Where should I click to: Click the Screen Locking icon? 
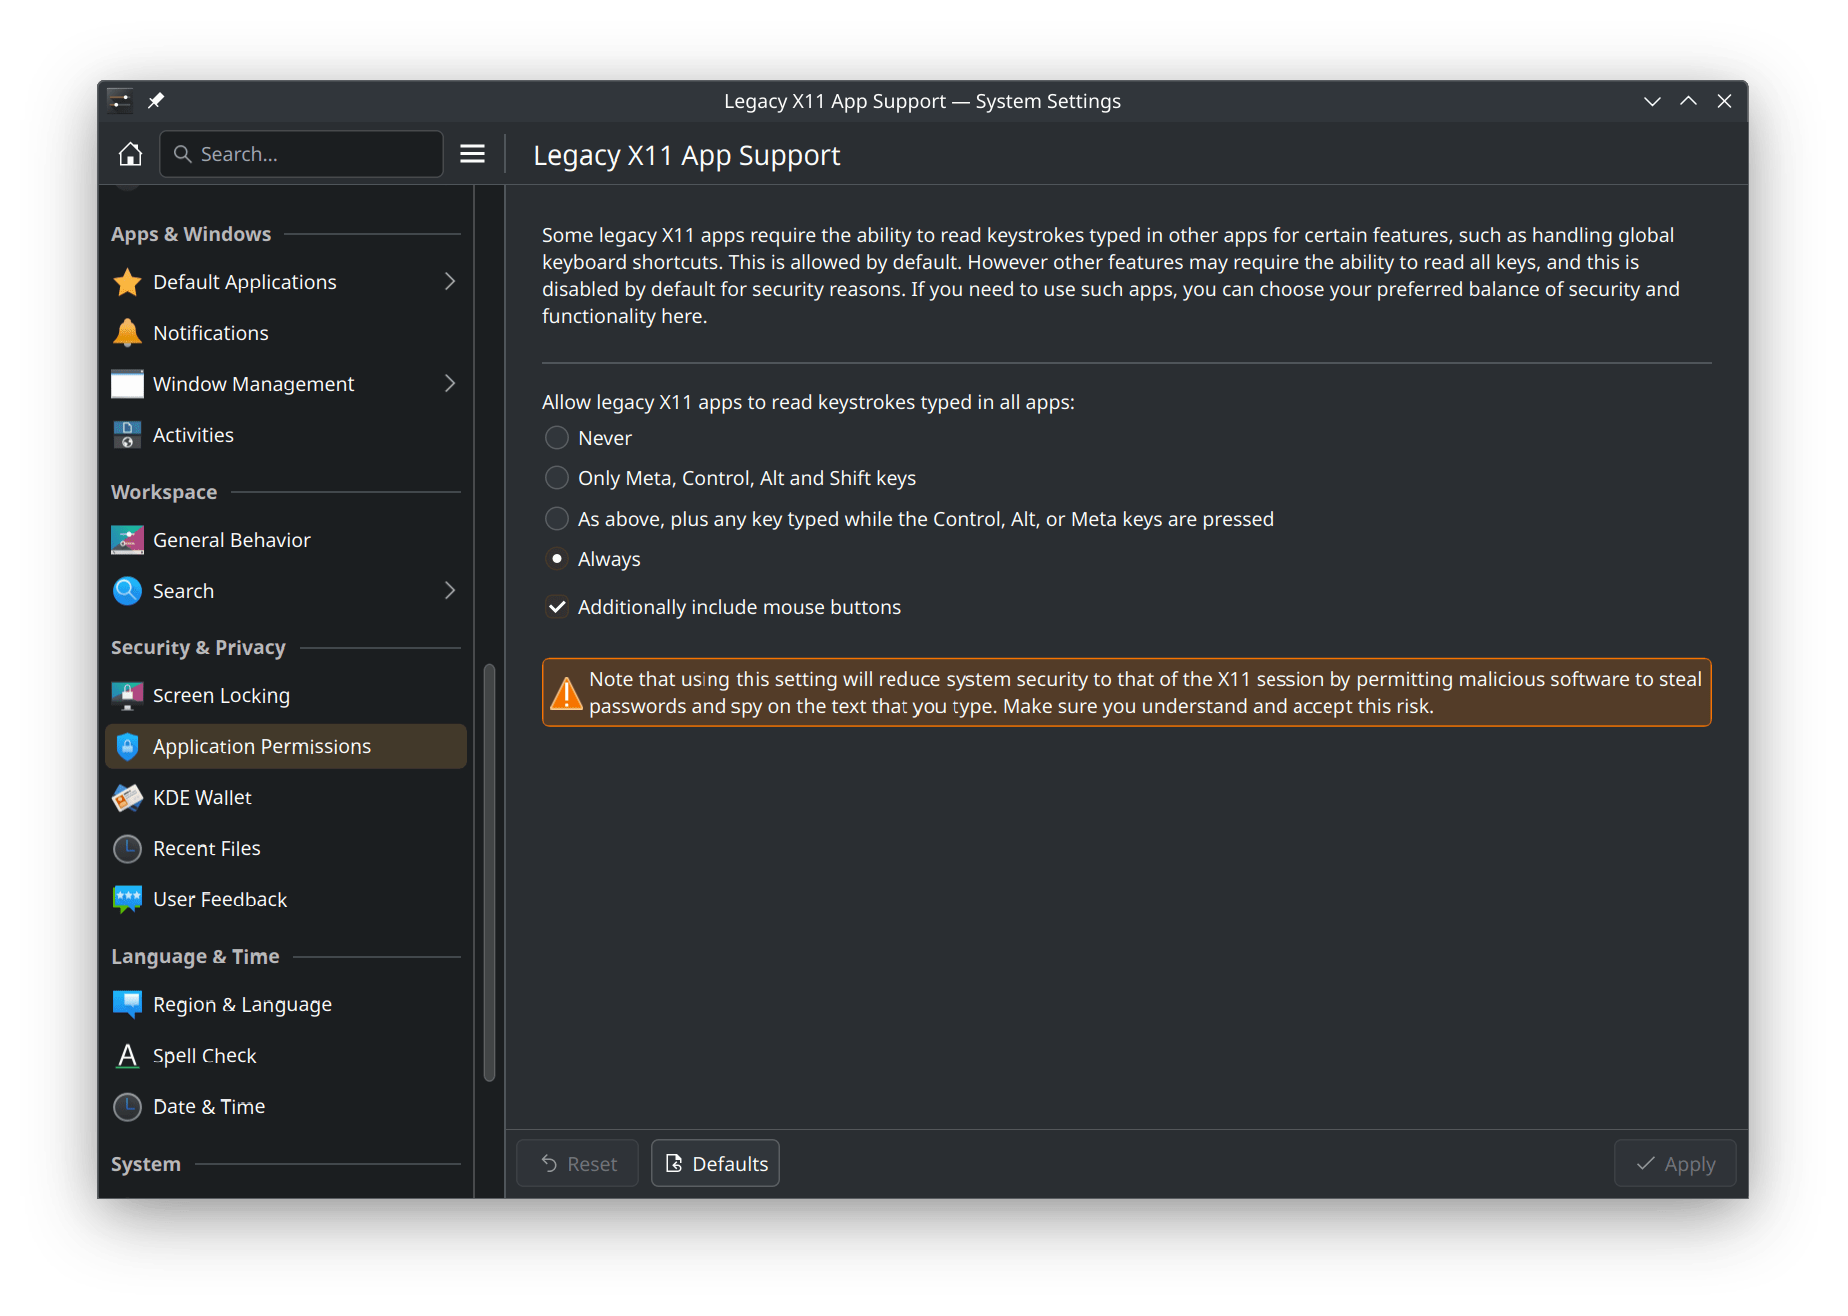click(127, 695)
